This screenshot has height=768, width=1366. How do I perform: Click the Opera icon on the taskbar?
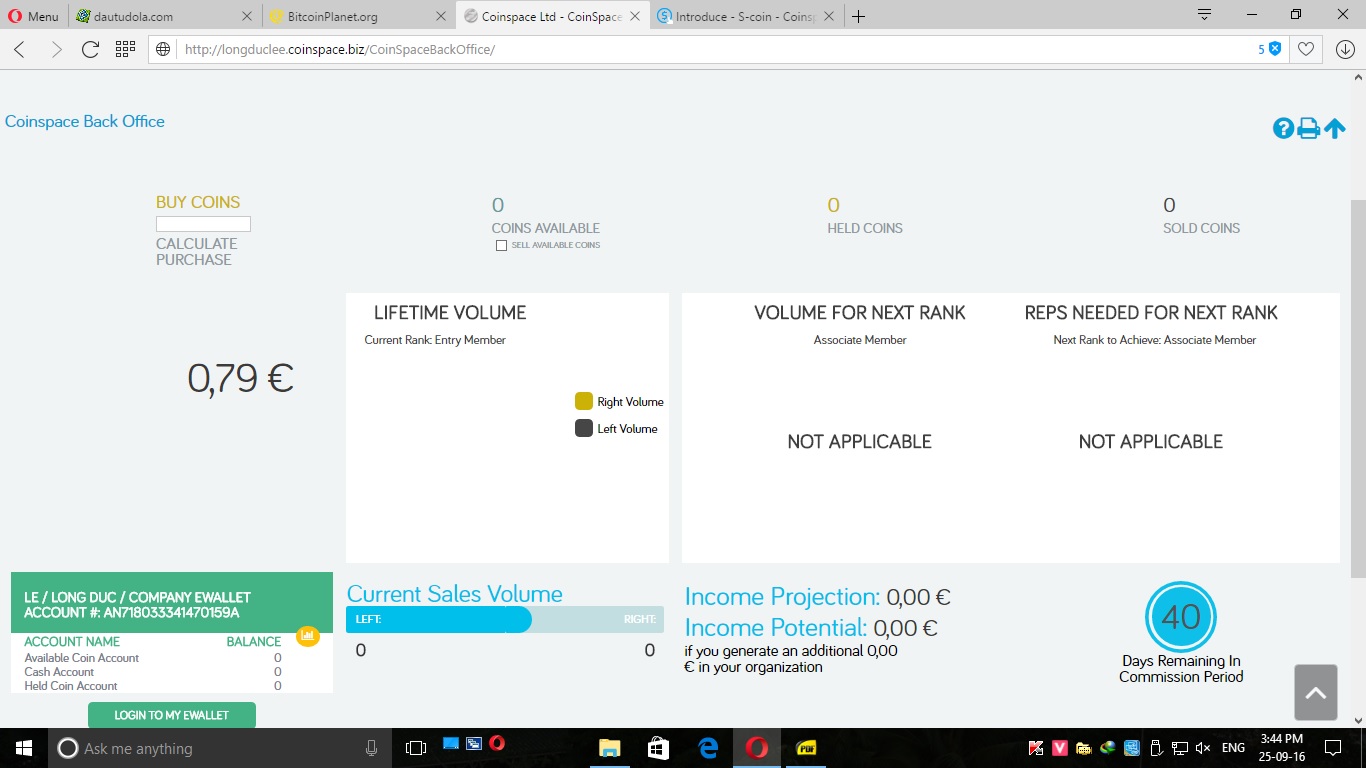coord(757,748)
